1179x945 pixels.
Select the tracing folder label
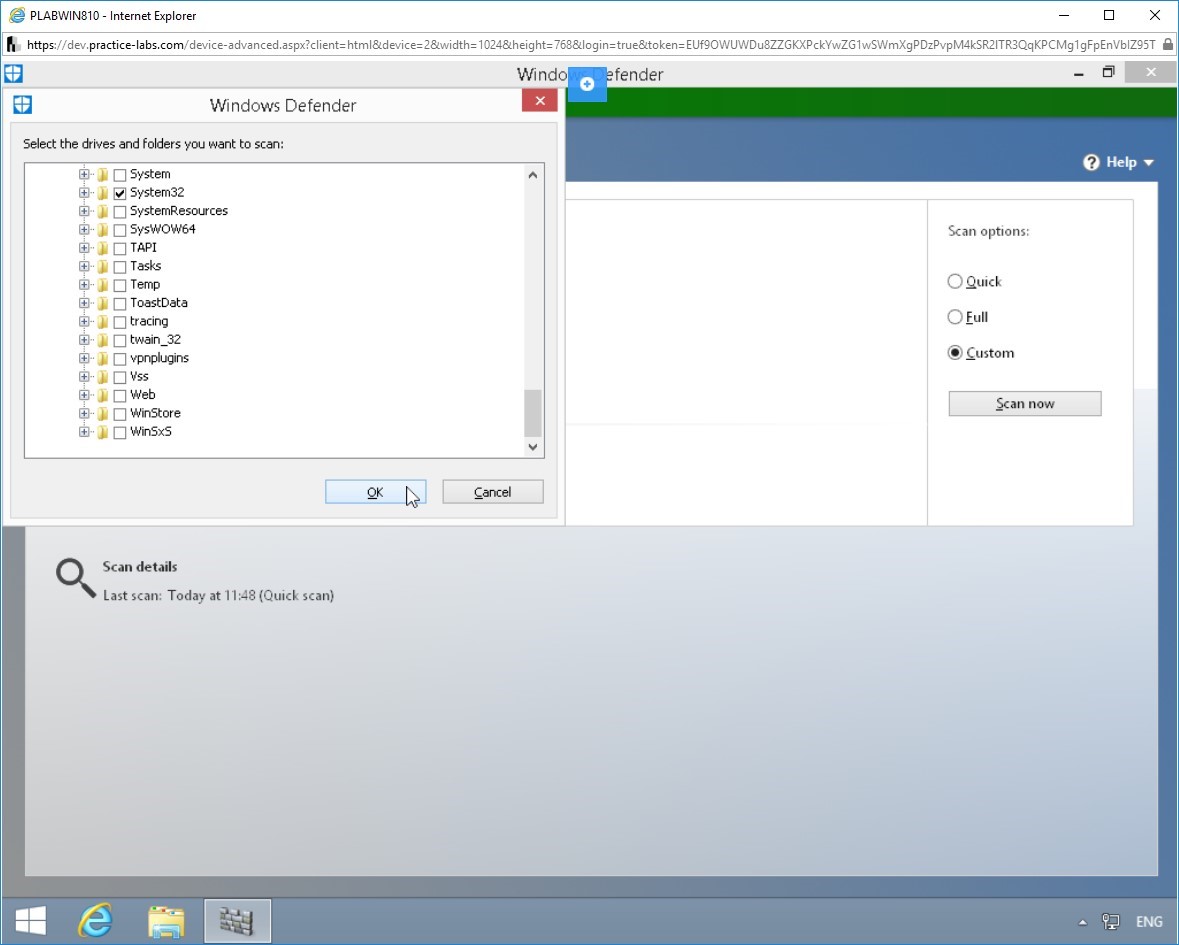[x=149, y=322]
